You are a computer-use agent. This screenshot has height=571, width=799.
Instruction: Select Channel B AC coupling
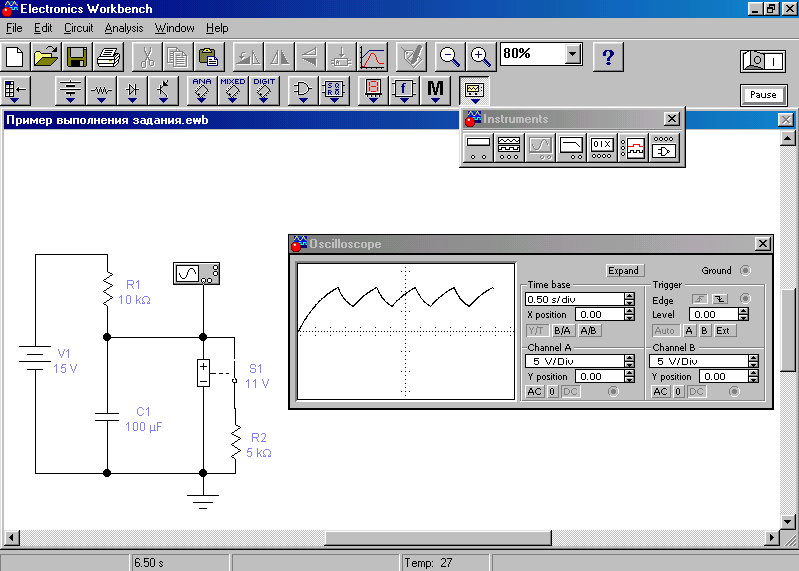(x=660, y=392)
